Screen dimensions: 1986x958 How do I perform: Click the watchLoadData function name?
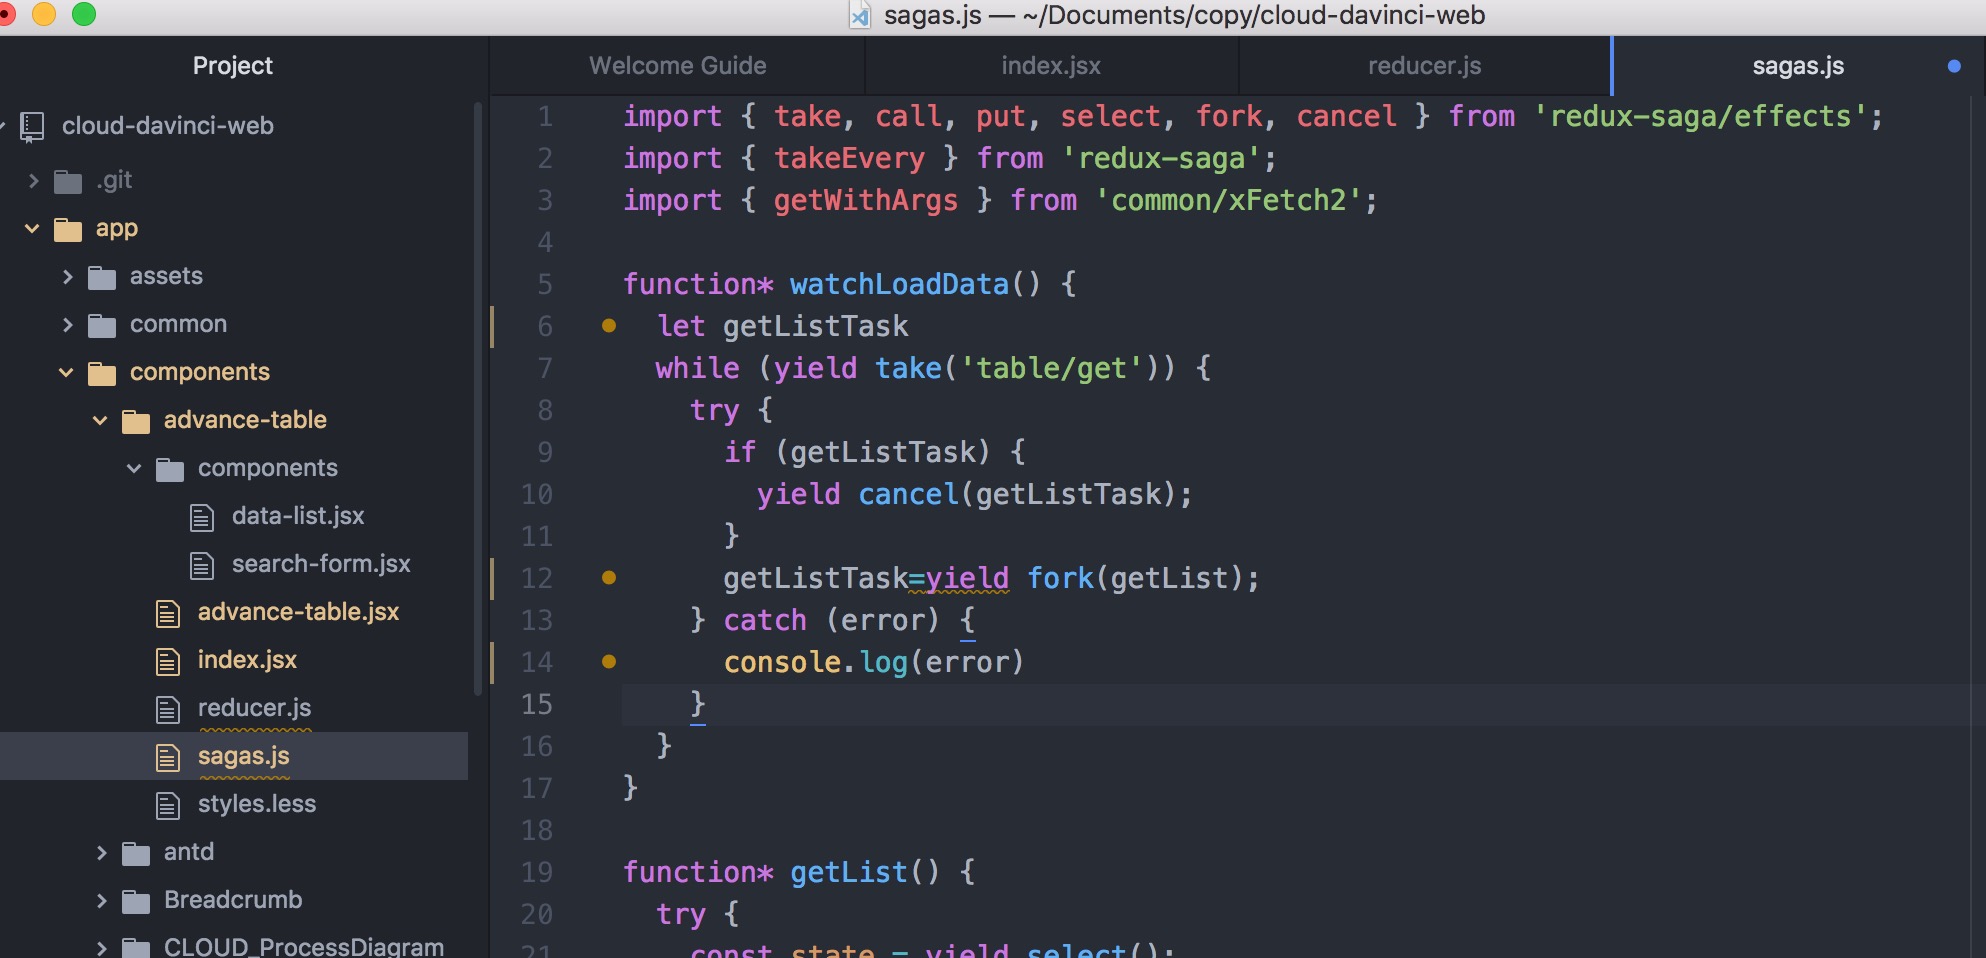[899, 285]
